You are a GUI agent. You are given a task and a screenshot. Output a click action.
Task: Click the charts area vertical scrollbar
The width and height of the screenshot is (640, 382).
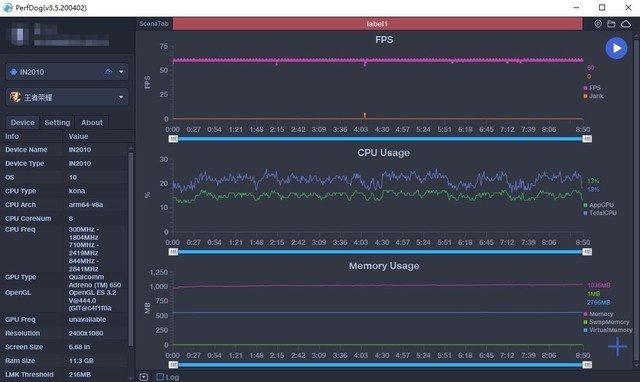pyautogui.click(x=636, y=200)
